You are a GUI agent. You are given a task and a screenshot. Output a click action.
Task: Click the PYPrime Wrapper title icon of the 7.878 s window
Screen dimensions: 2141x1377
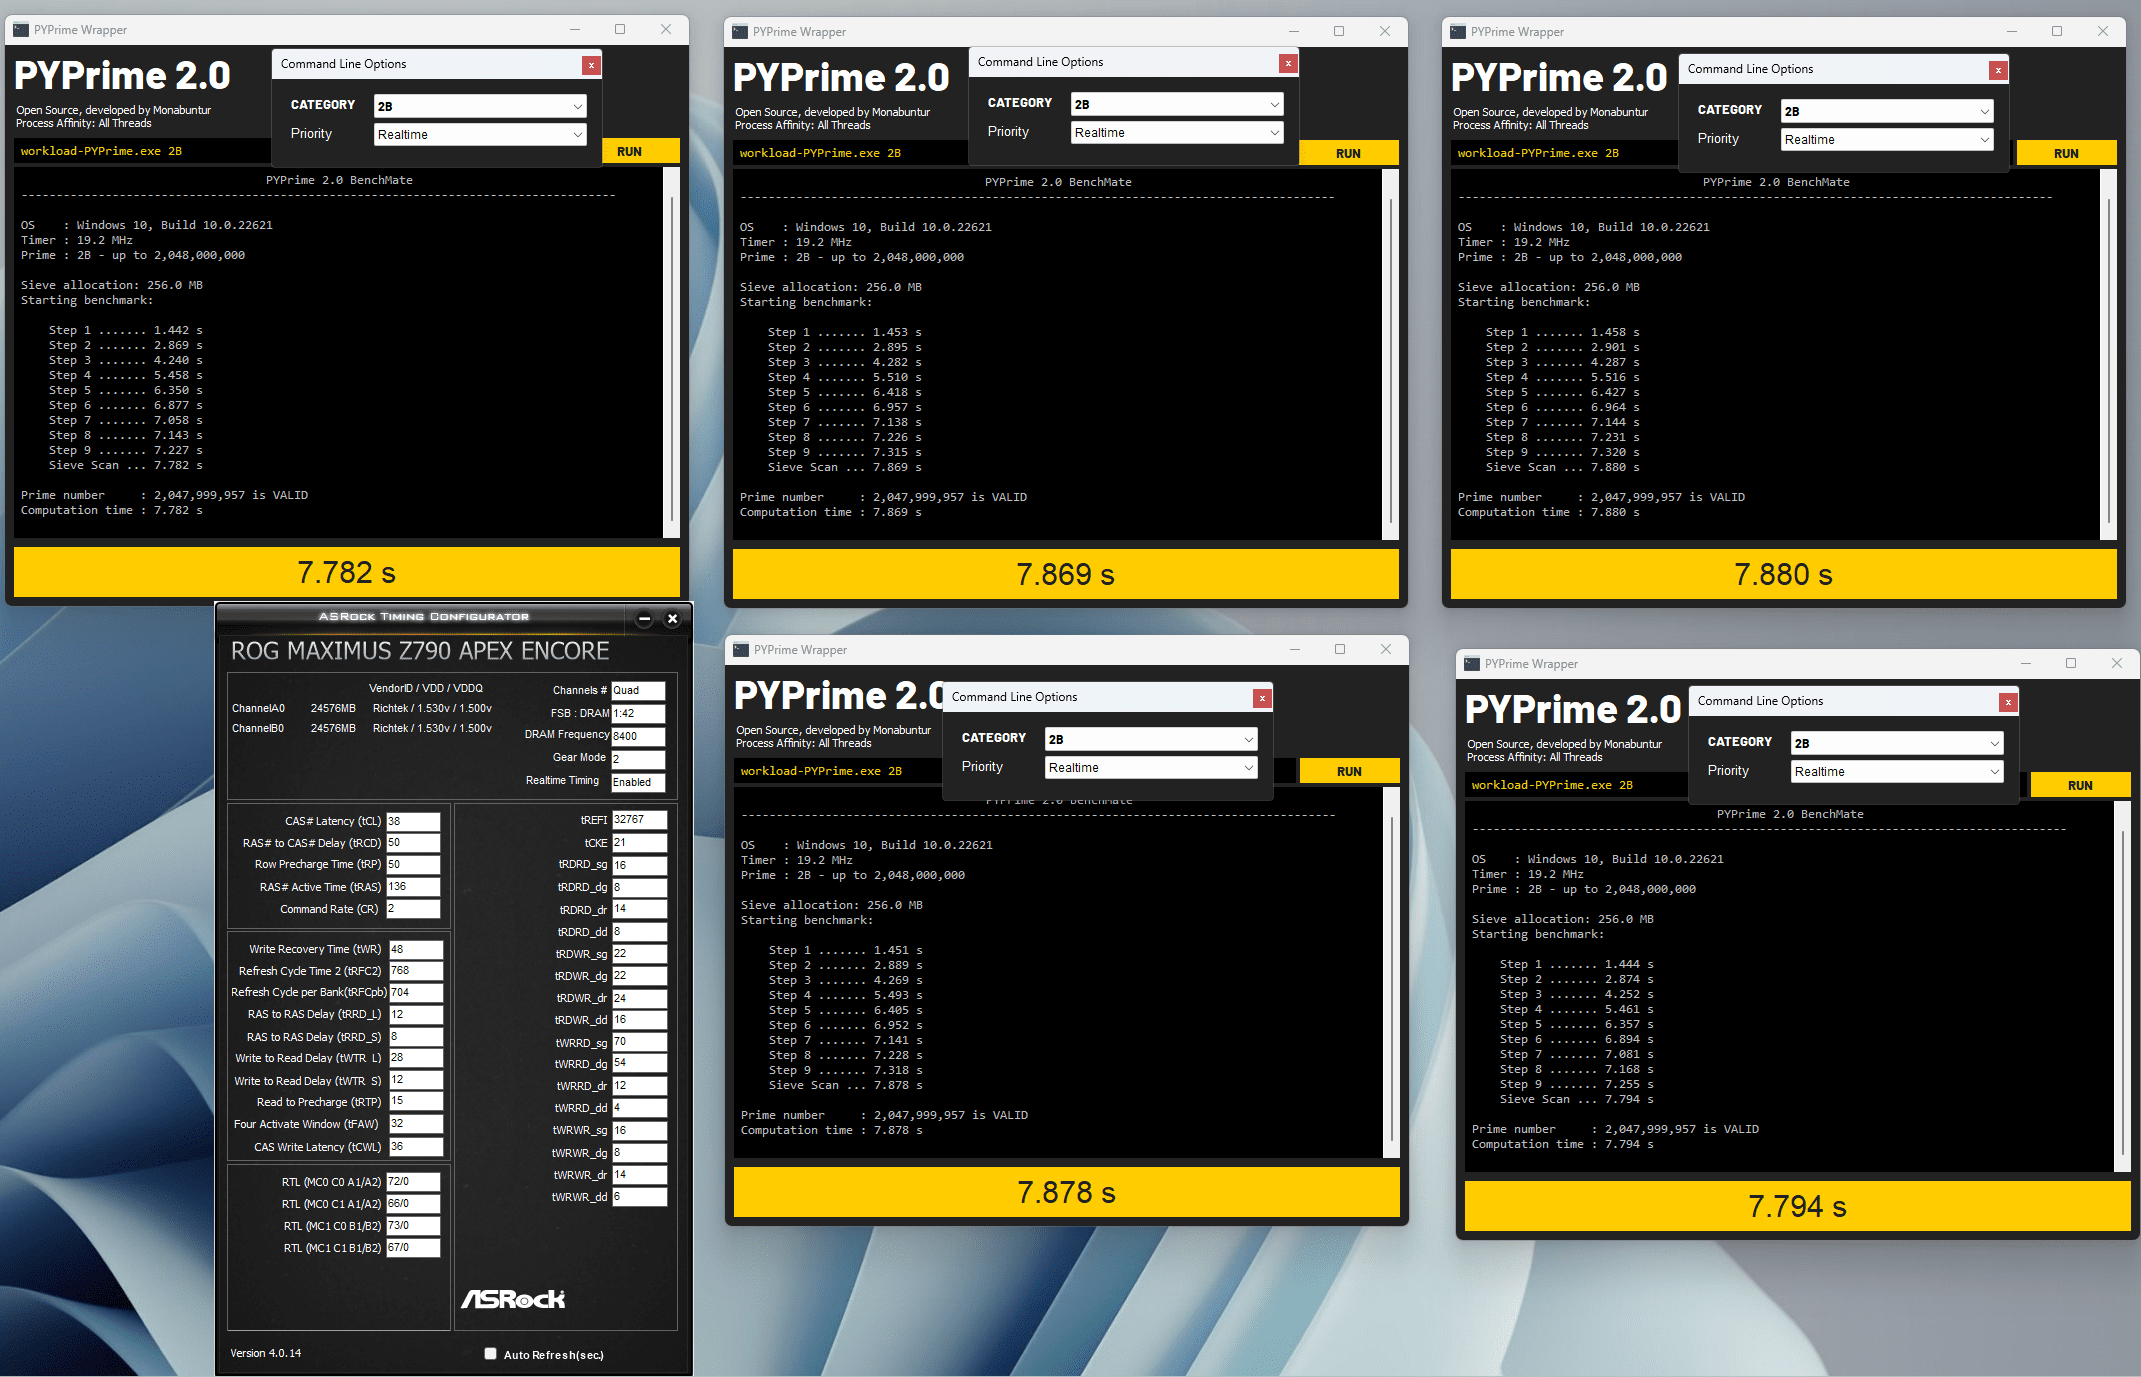click(x=741, y=650)
